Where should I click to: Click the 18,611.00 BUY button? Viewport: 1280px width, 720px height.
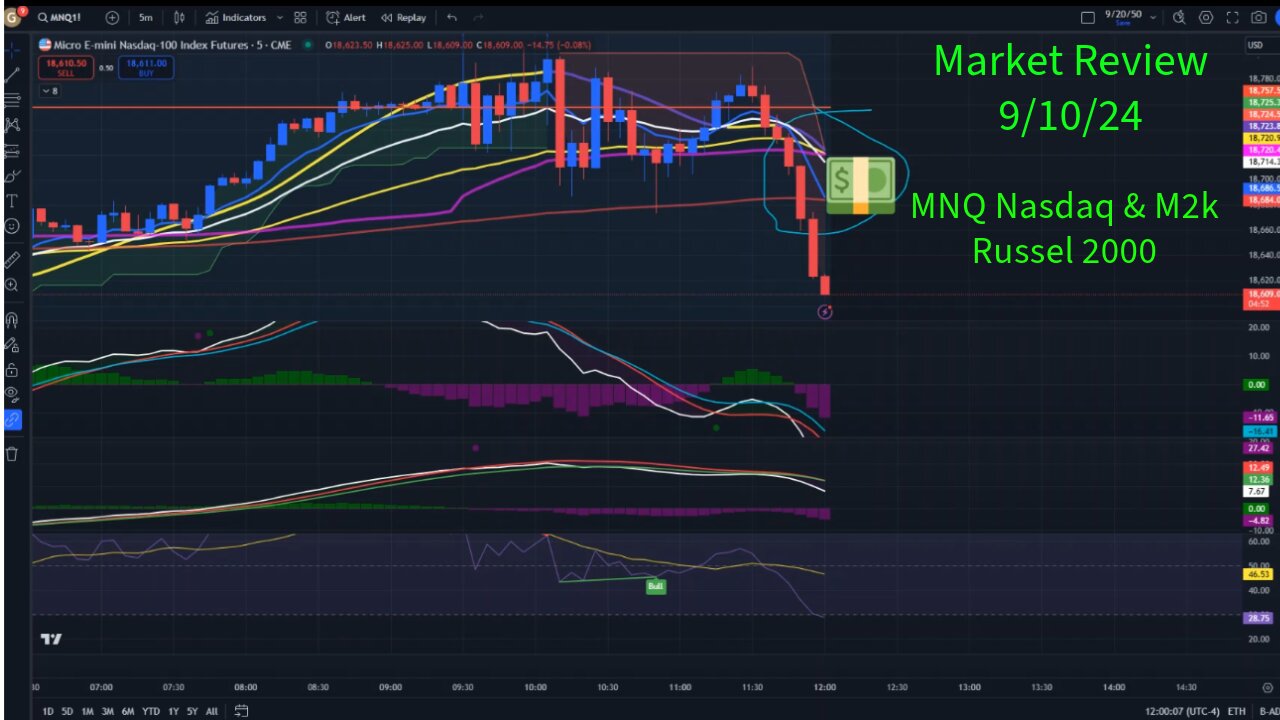pyautogui.click(x=146, y=67)
